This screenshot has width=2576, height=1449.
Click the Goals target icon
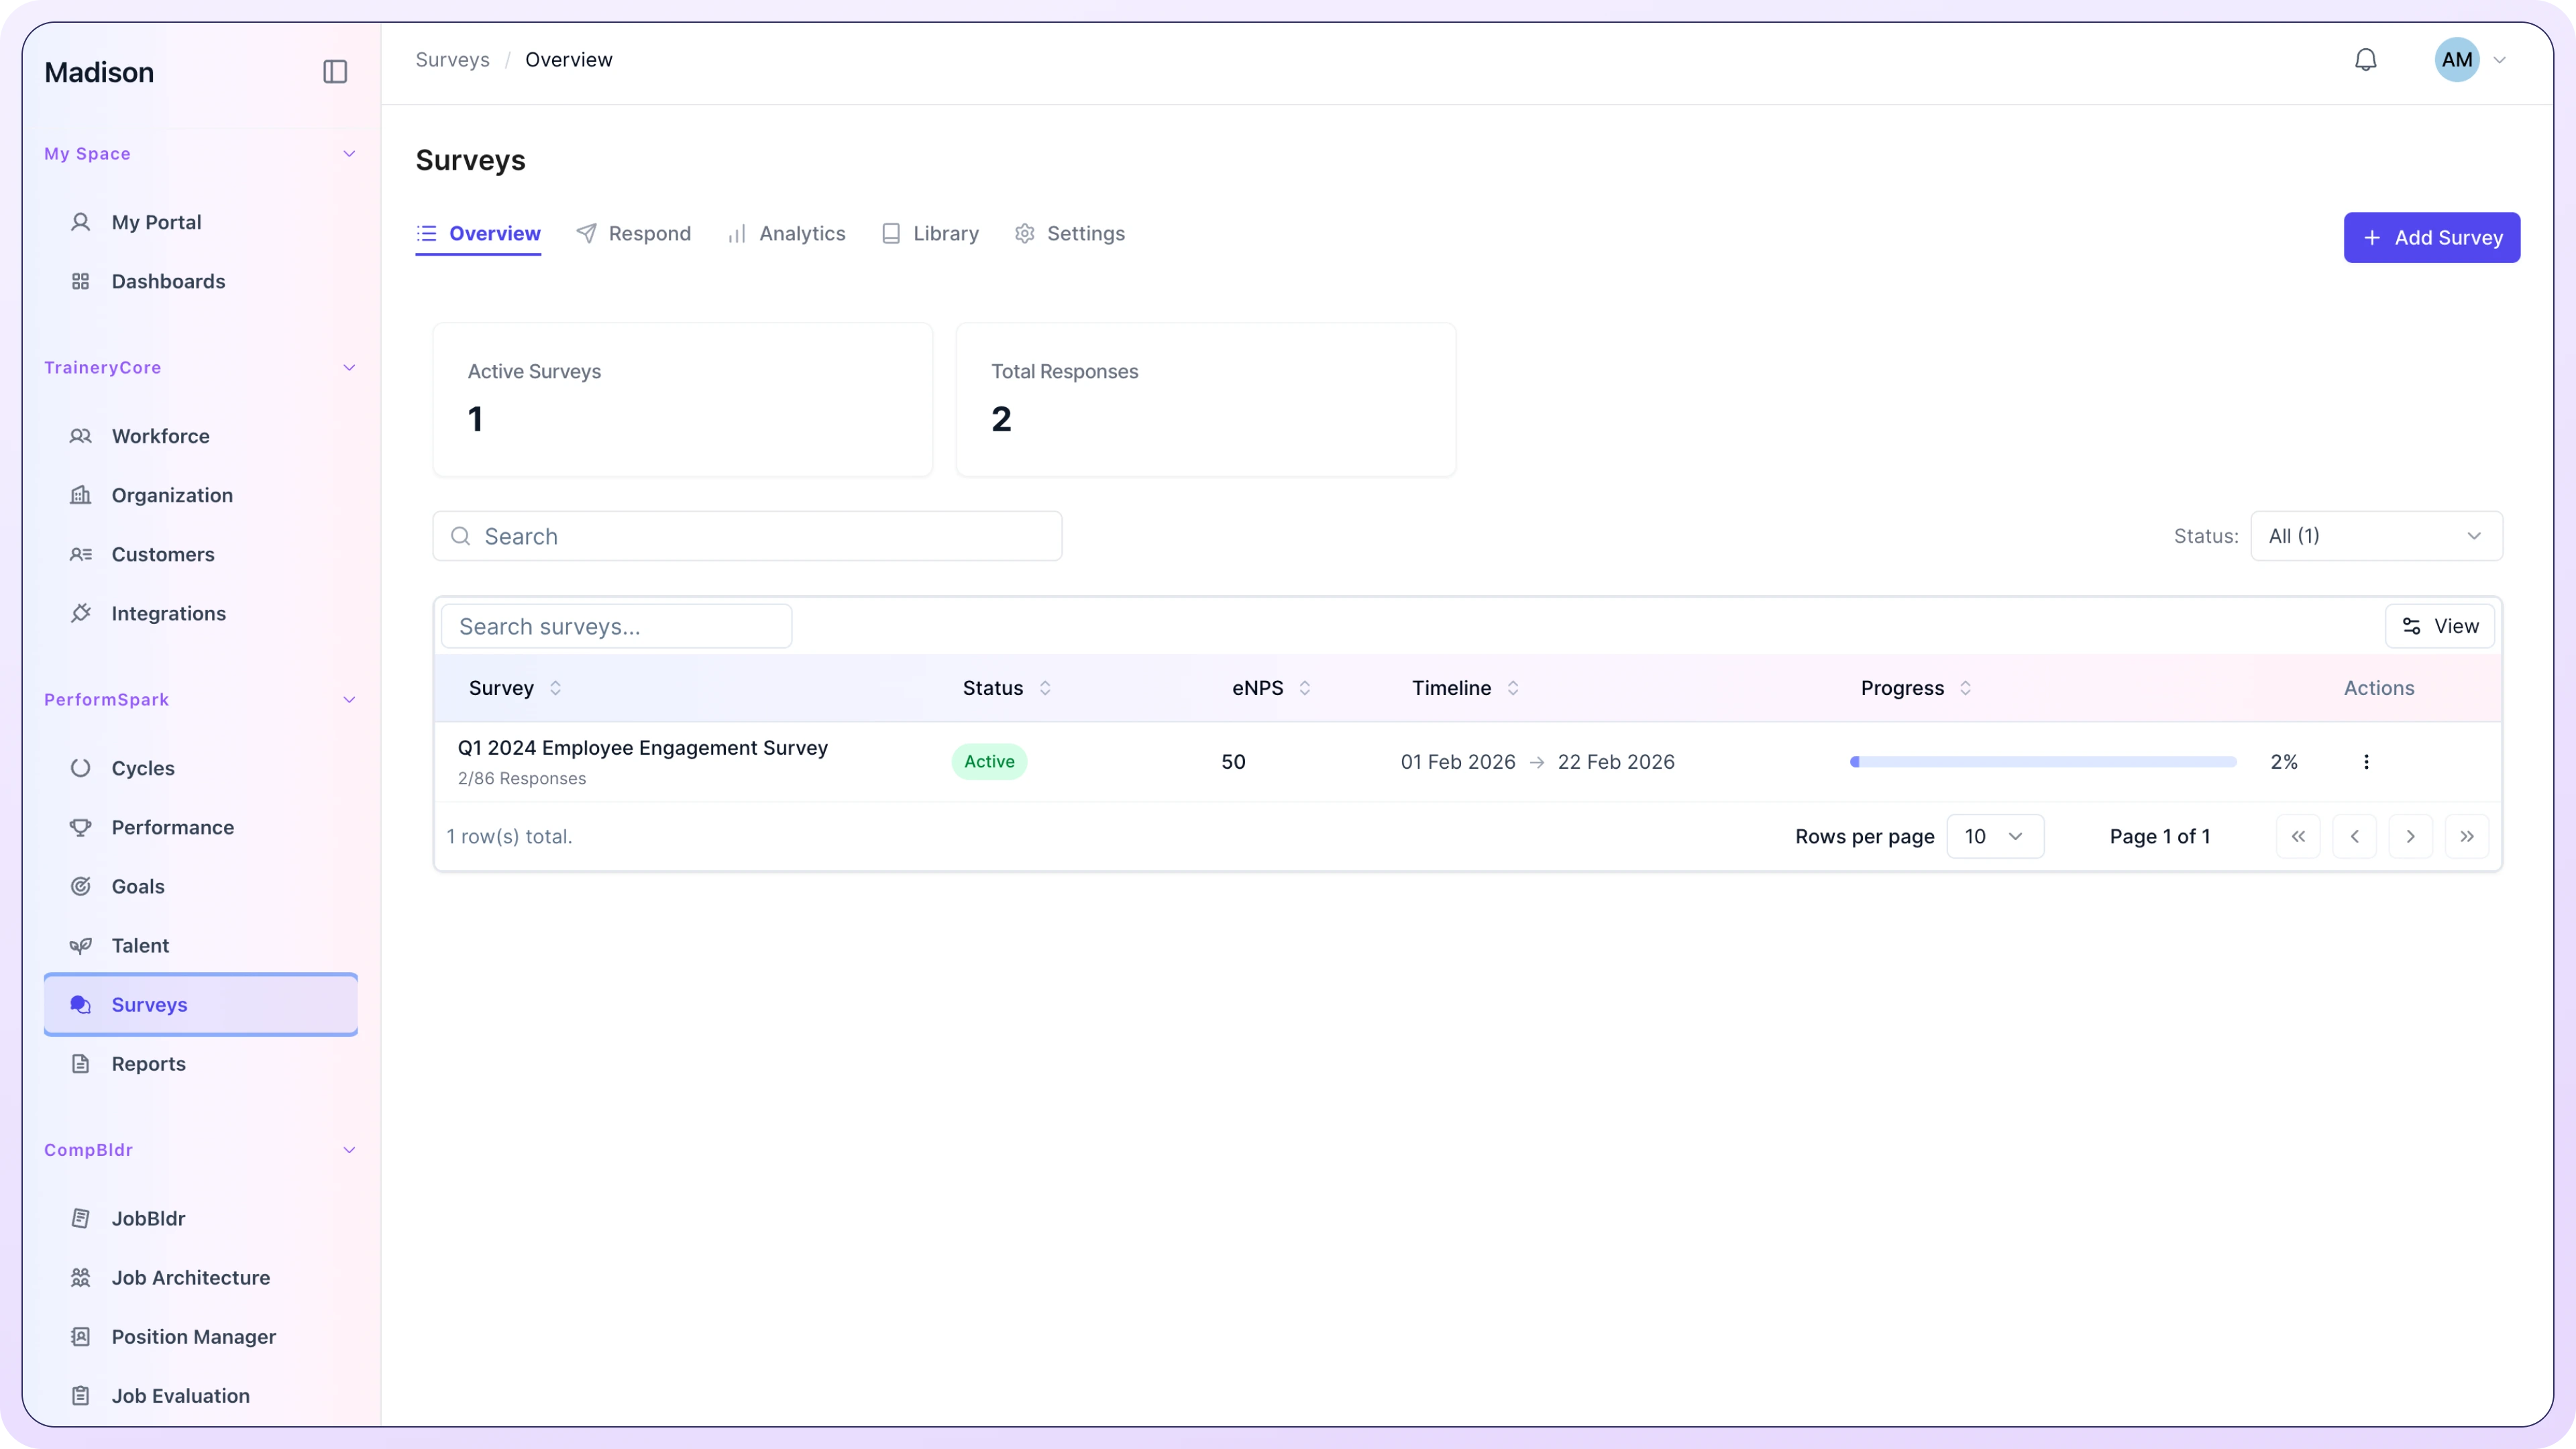point(81,886)
